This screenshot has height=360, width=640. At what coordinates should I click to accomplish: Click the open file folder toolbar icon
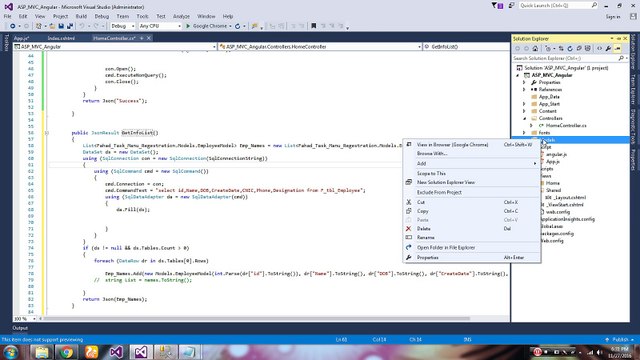pyautogui.click(x=52, y=26)
